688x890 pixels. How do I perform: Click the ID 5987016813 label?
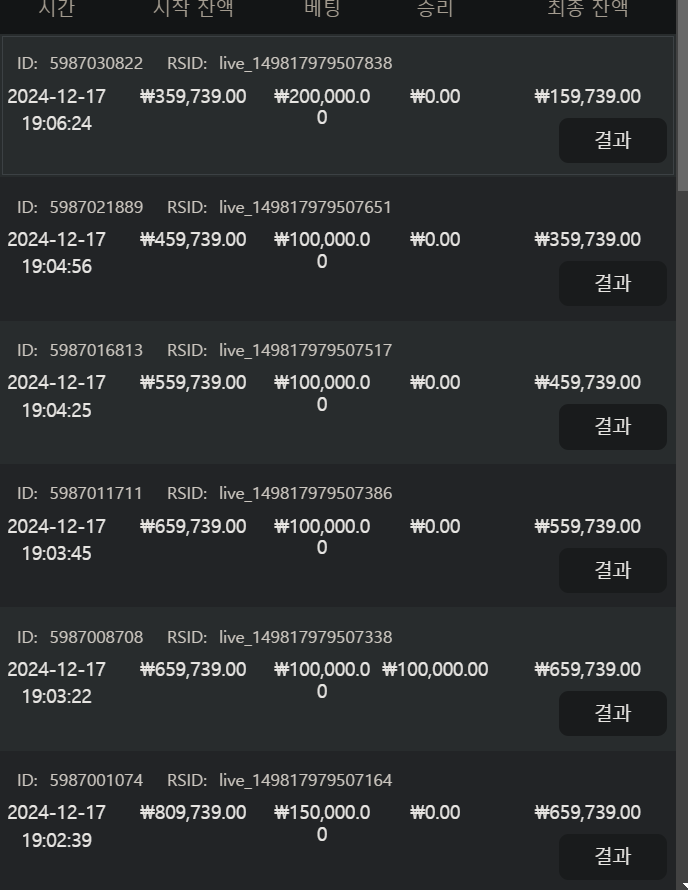(80, 350)
